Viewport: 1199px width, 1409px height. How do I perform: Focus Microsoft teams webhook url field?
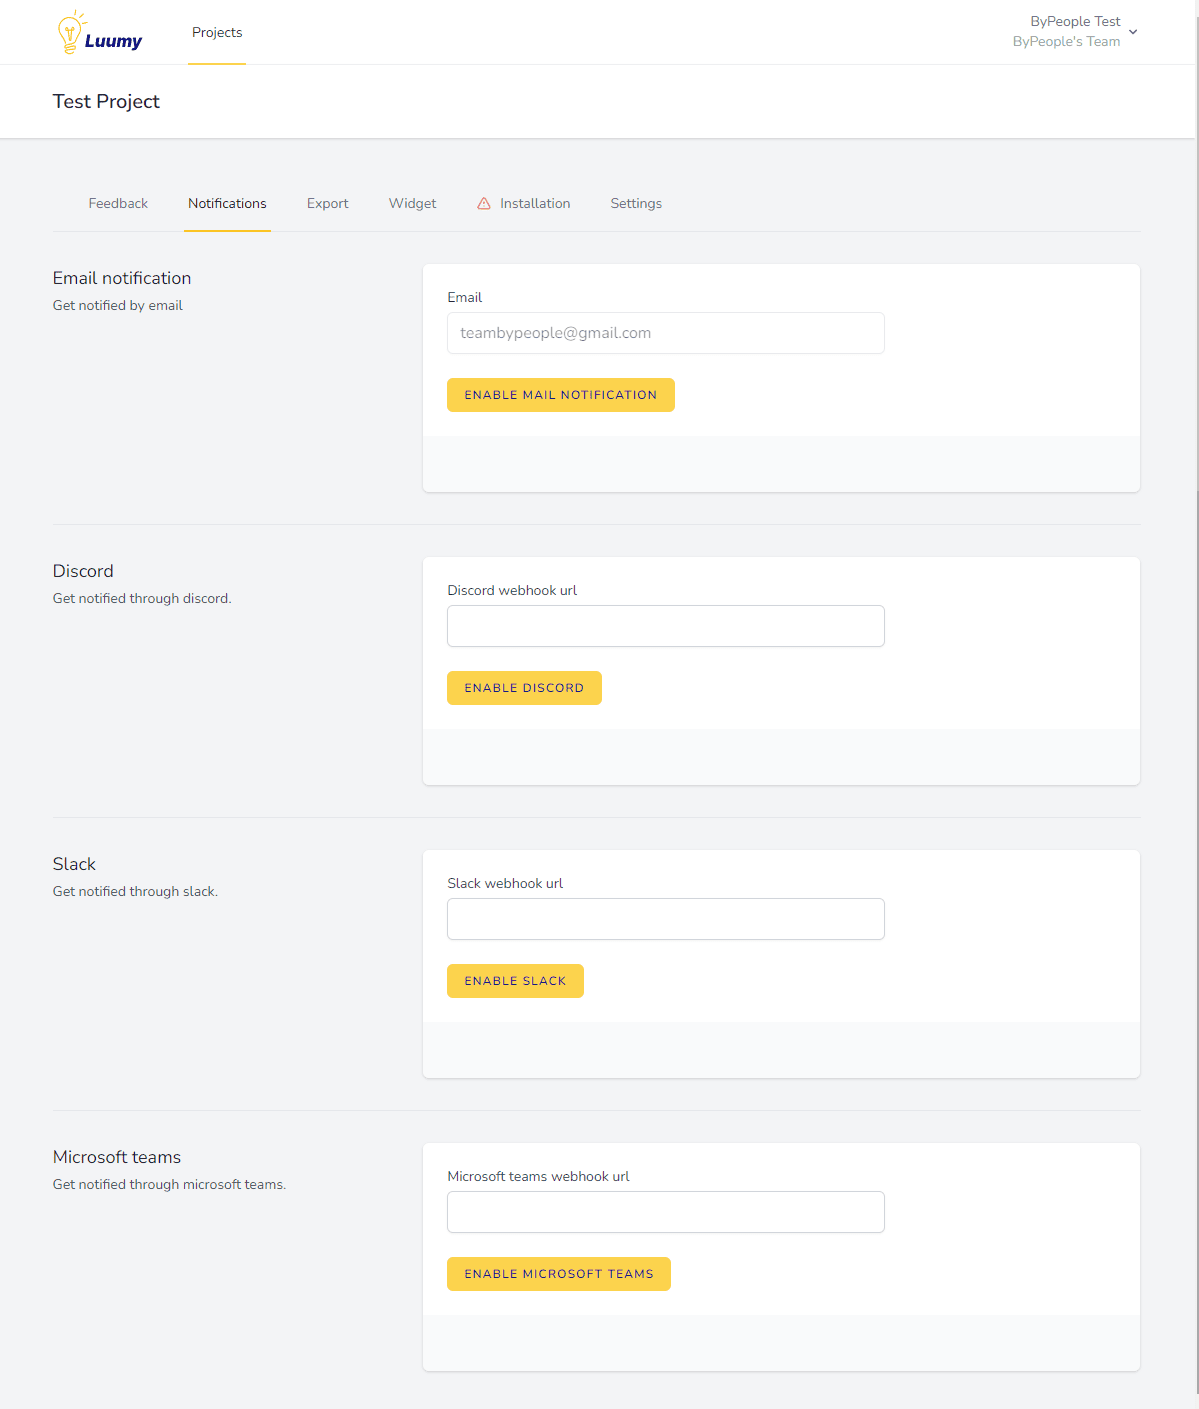click(x=665, y=1212)
